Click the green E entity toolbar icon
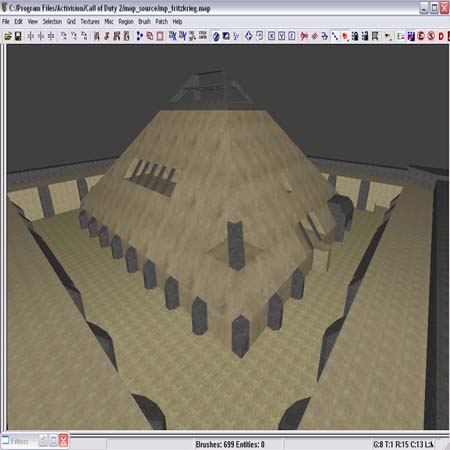 tap(401, 36)
